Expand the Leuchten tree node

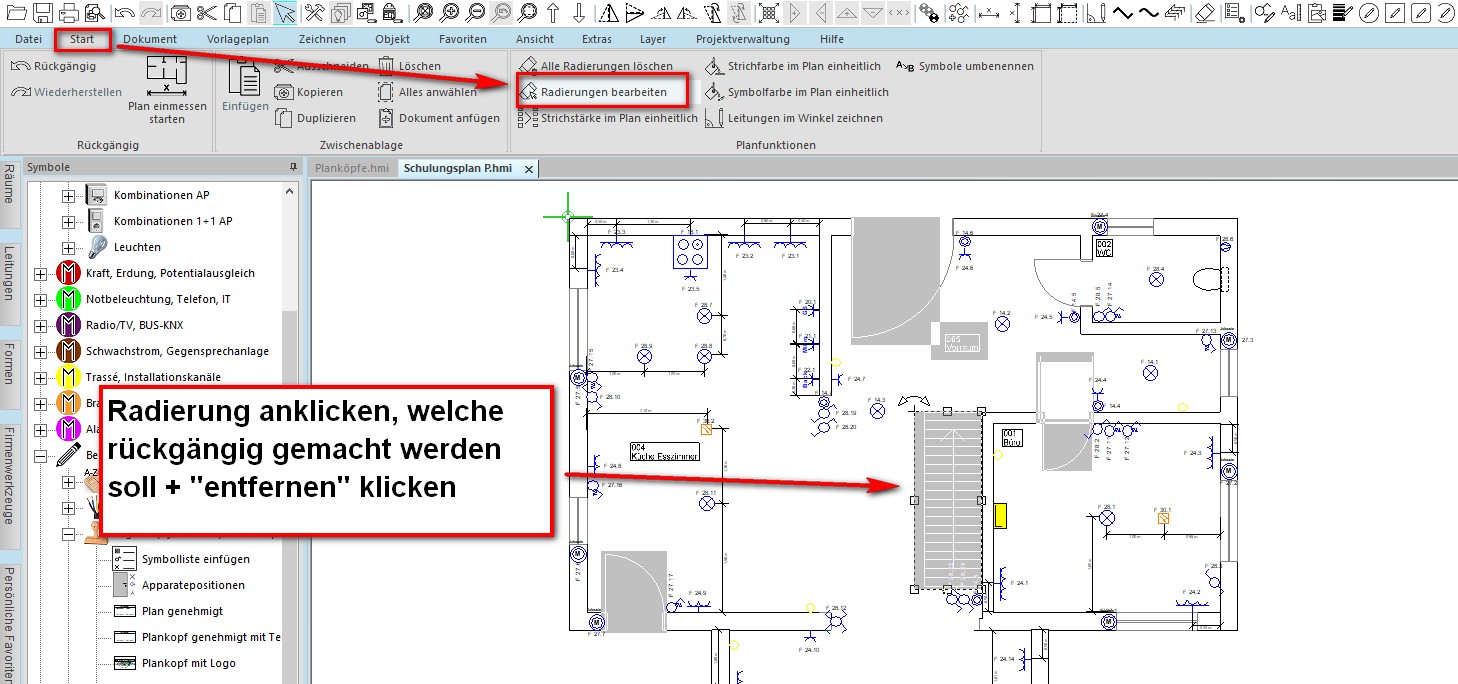pos(68,247)
